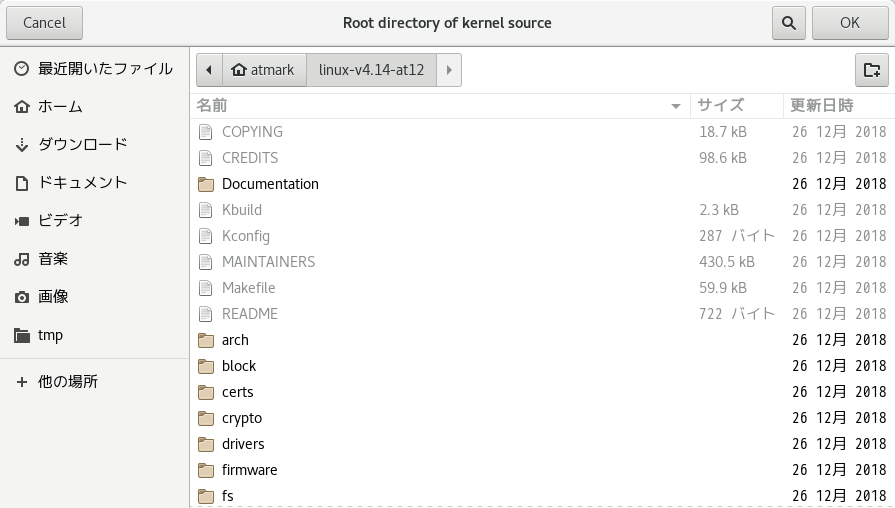Select the linux-v4.14-at12 path segment
Image resolution: width=895 pixels, height=508 pixels.
(371, 70)
